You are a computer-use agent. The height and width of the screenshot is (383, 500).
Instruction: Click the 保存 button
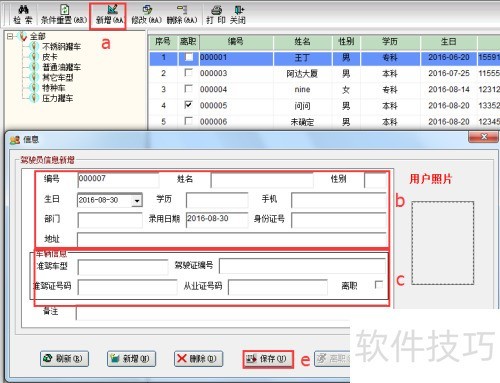[x=268, y=359]
